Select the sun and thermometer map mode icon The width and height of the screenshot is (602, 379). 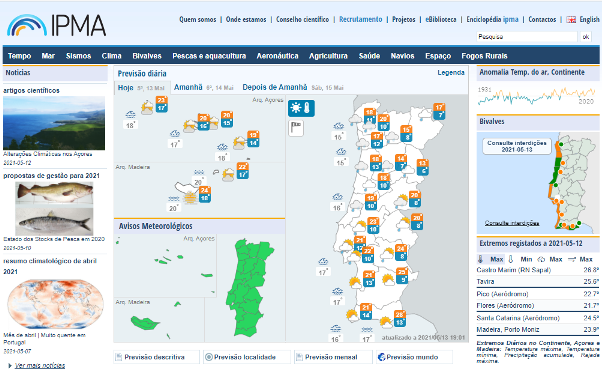pos(301,108)
